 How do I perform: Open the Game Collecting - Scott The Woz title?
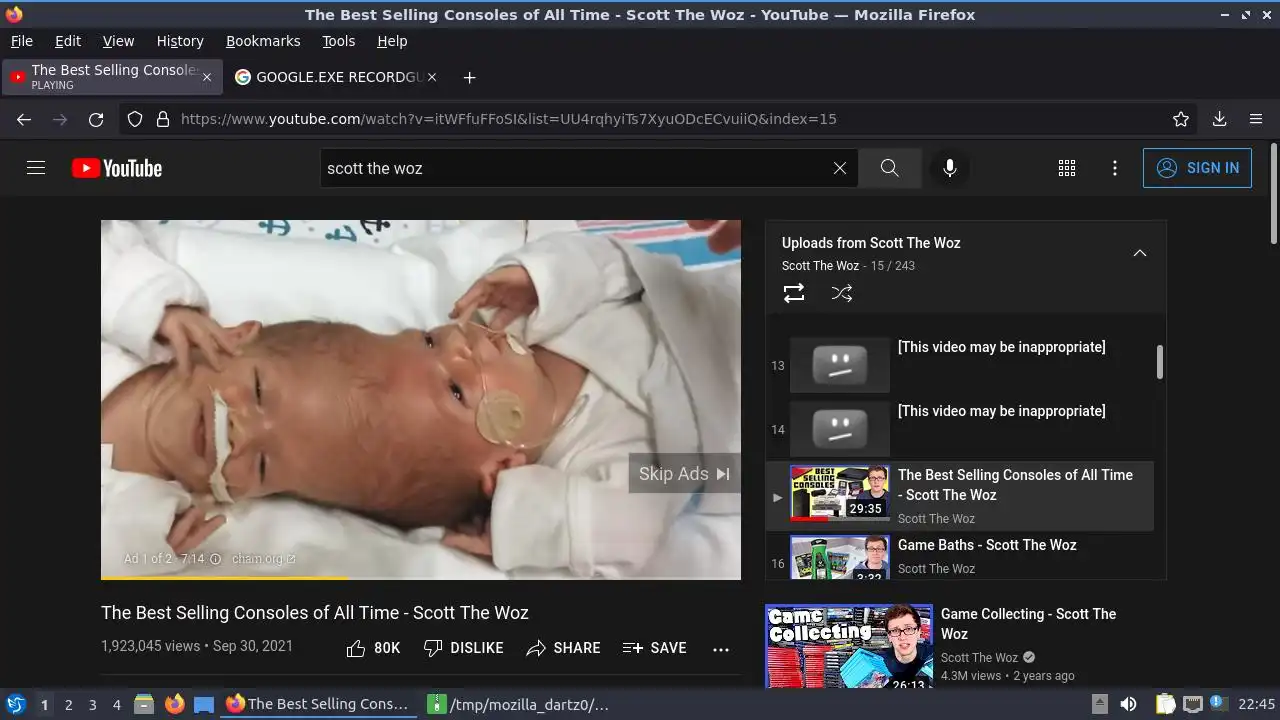[x=1028, y=624]
